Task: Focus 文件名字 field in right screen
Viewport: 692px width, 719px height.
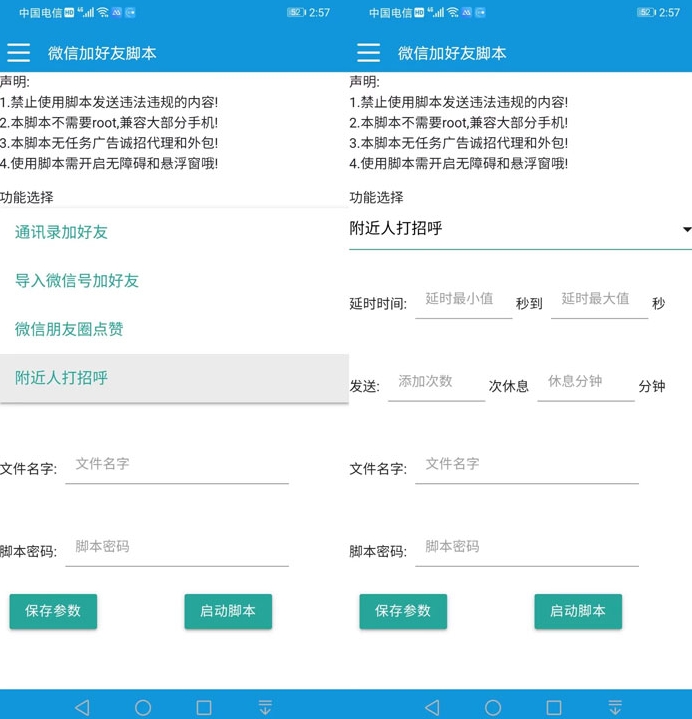Action: click(527, 466)
